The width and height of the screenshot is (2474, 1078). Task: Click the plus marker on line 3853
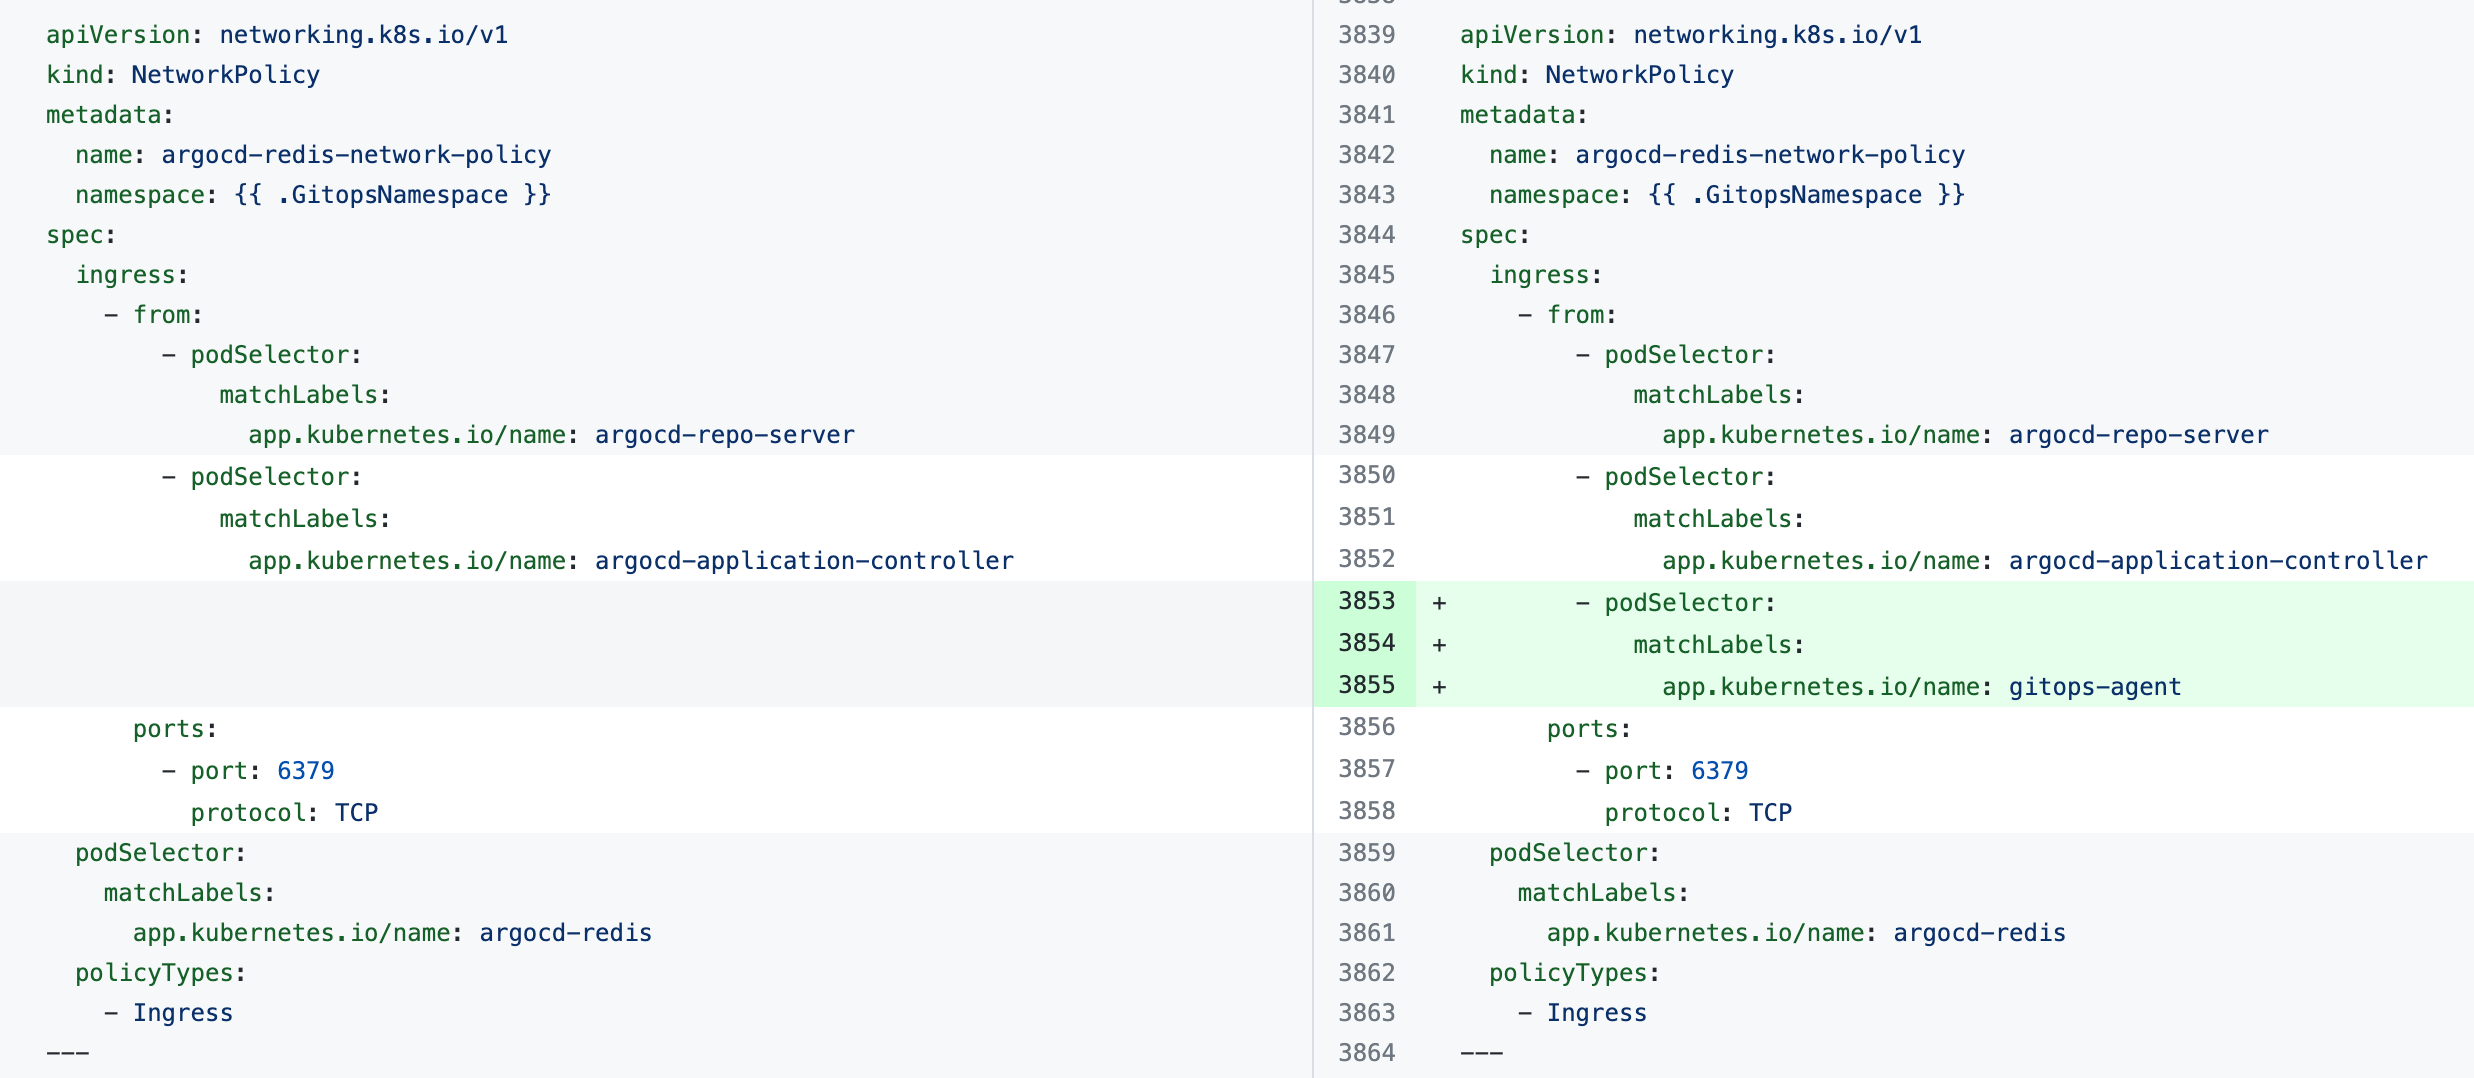1439,603
